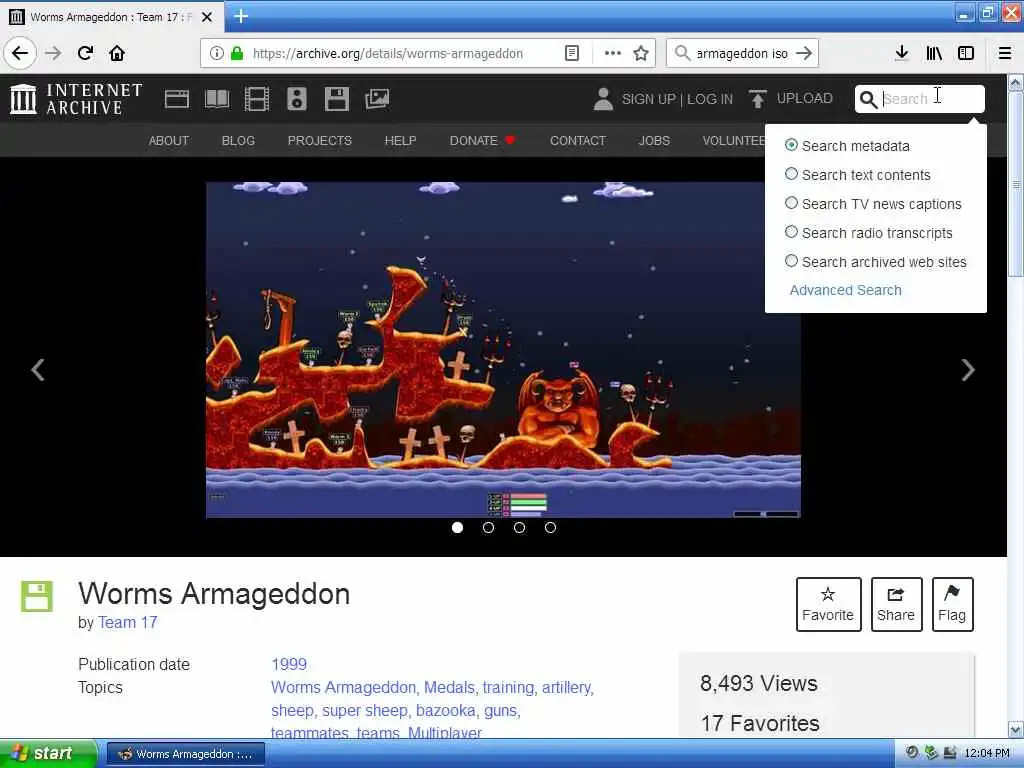Open the CONTACT menu item
Viewport: 1024px width, 768px height.
tap(577, 140)
